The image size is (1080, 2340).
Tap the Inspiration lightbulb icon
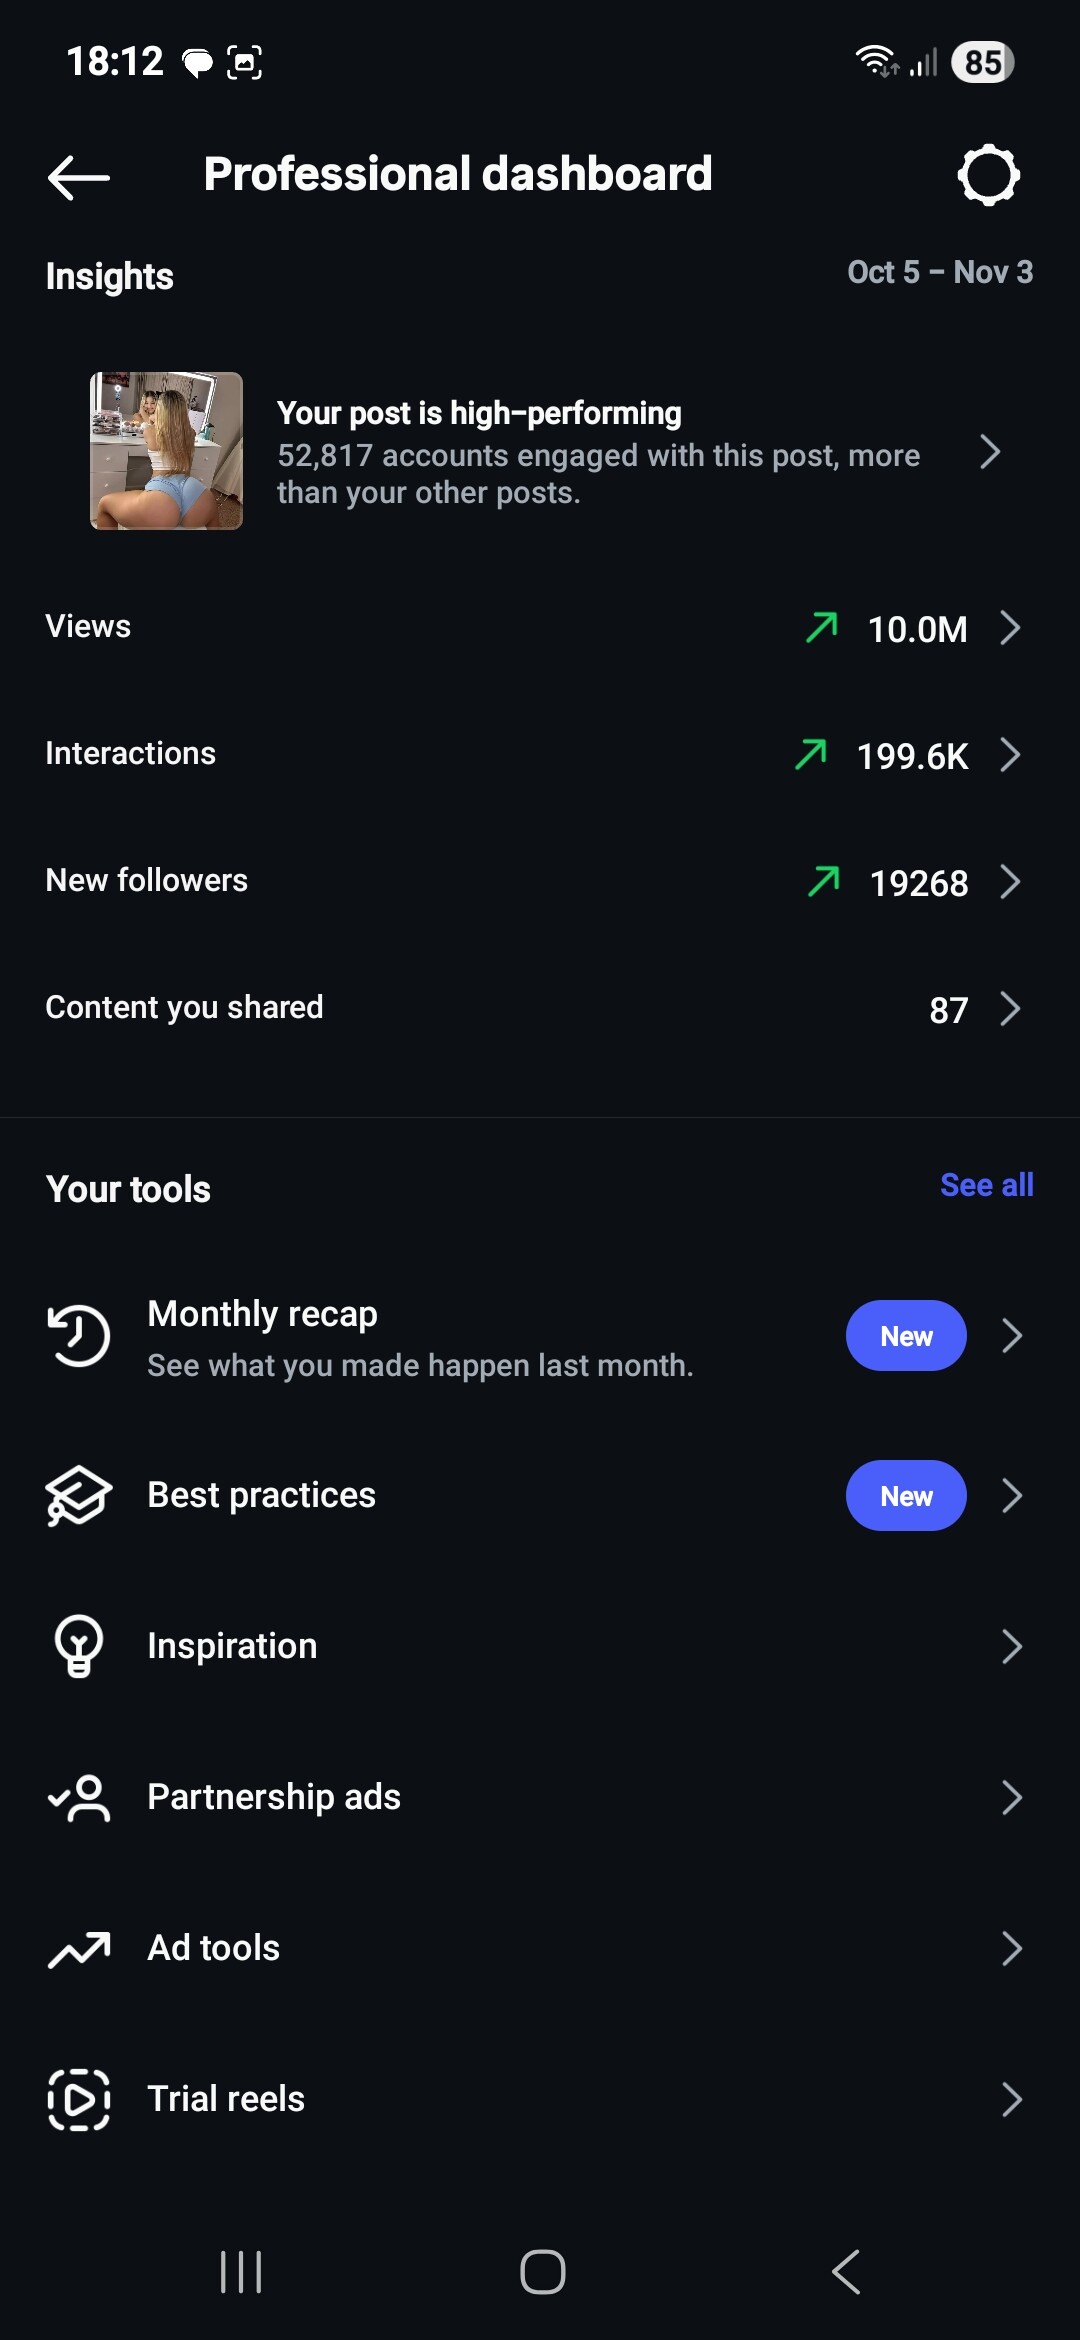click(78, 1646)
